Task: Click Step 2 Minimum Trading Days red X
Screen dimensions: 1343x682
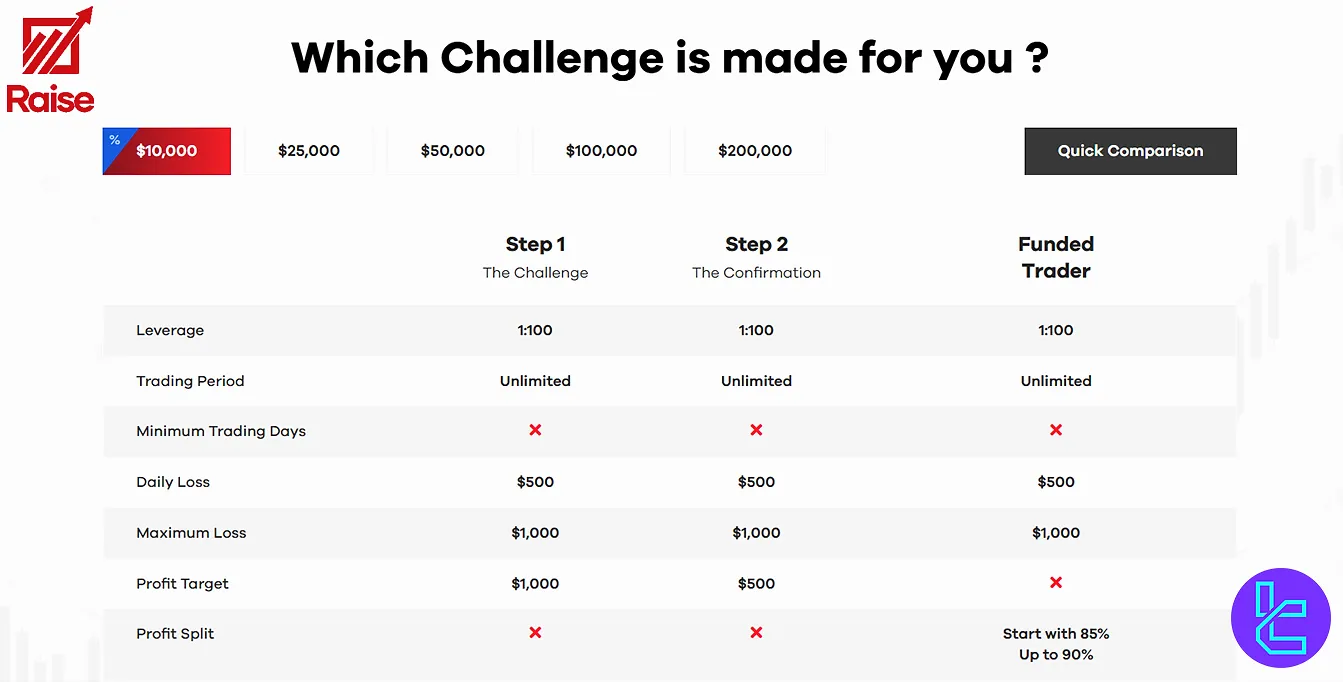Action: point(756,430)
